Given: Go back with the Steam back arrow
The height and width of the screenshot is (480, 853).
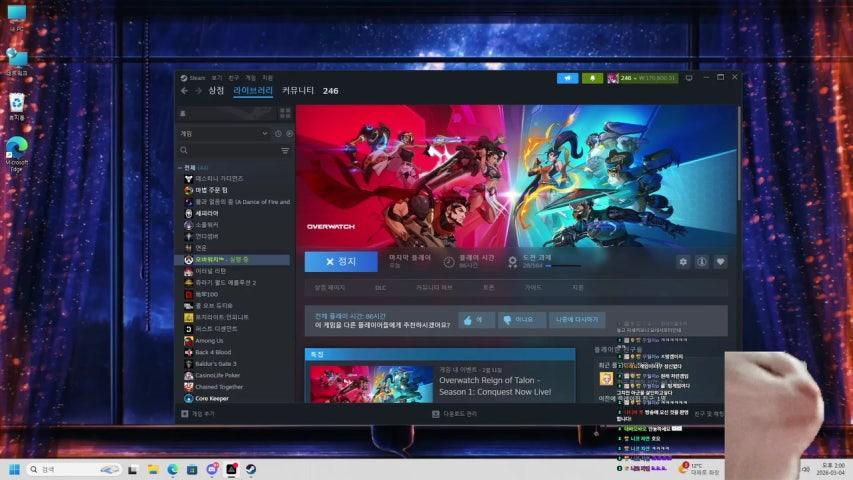Looking at the screenshot, I should (x=184, y=91).
